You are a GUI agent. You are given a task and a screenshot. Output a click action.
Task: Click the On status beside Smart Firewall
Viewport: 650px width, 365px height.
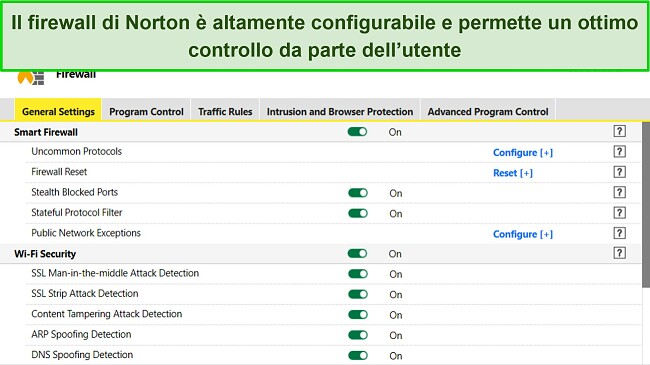coord(395,132)
